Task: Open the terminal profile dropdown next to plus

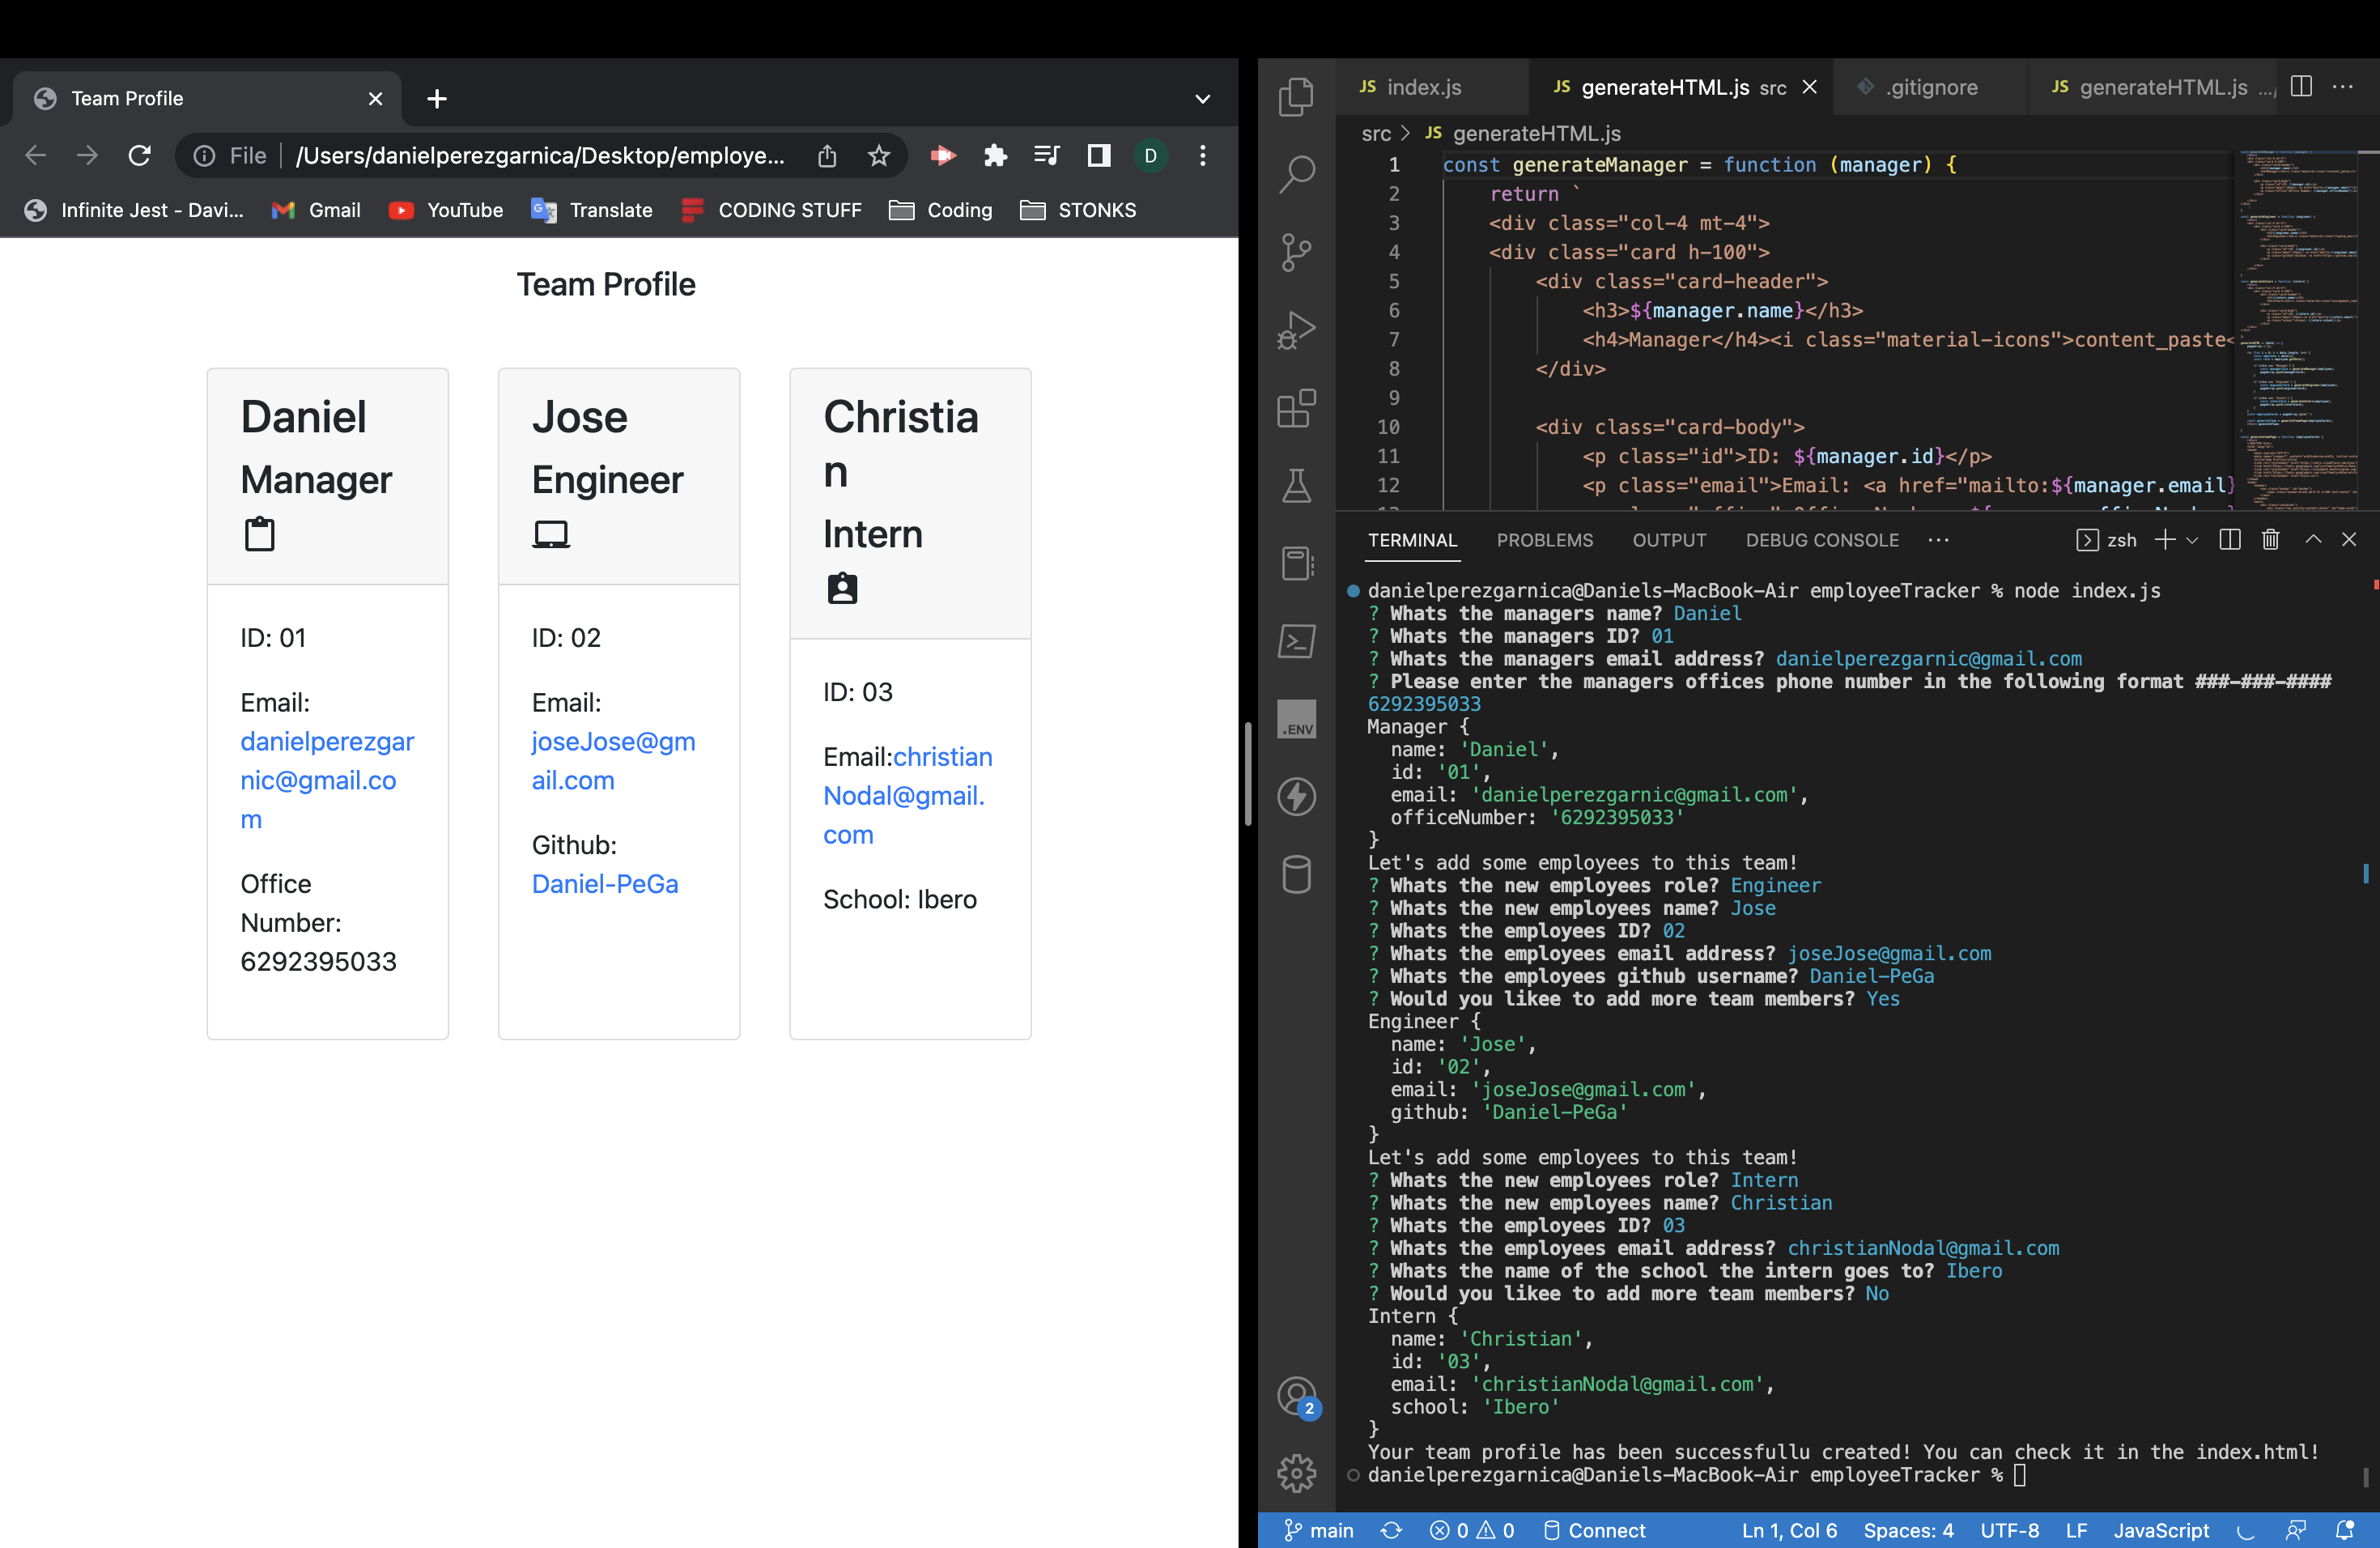Action: [x=2193, y=540]
